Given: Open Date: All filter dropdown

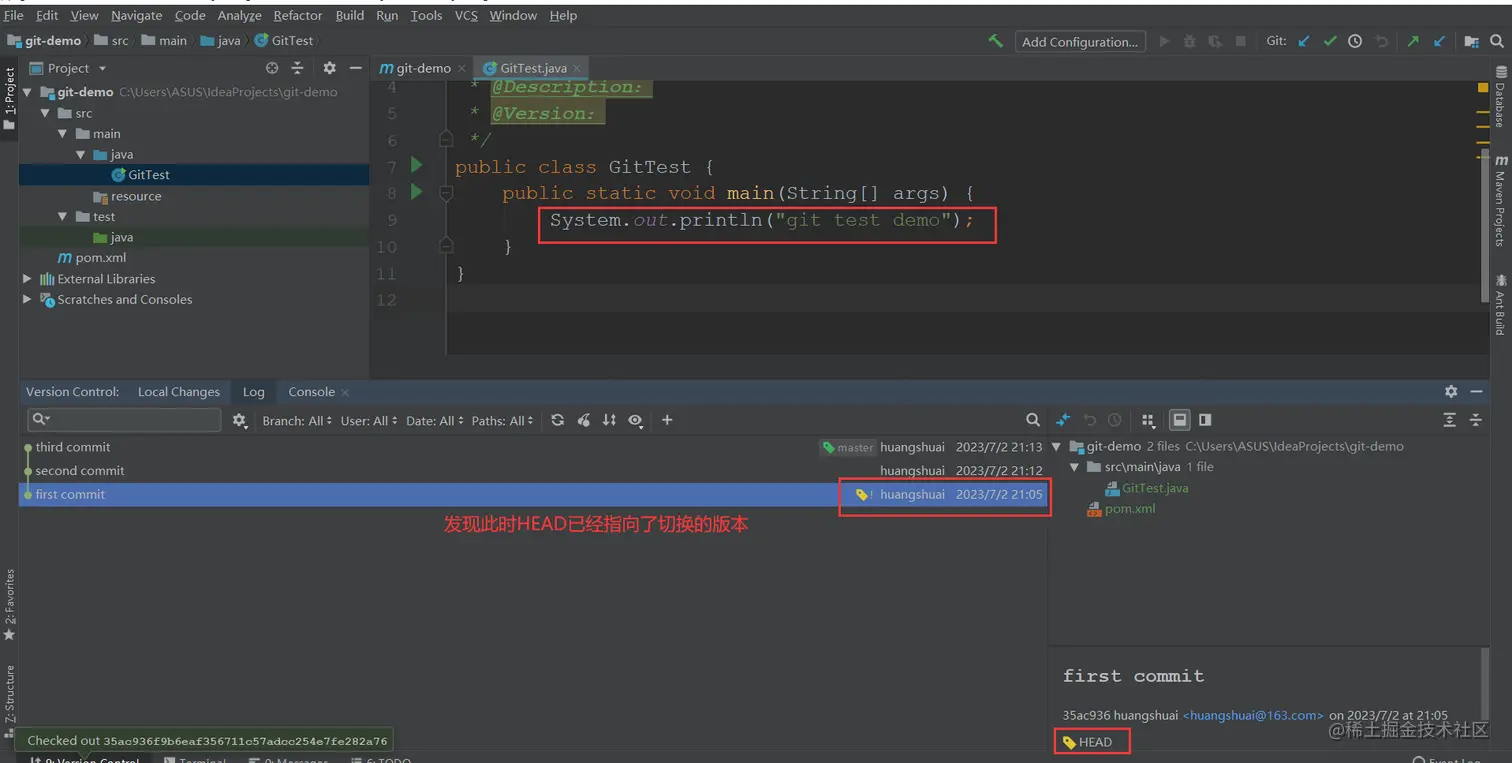Looking at the screenshot, I should pyautogui.click(x=435, y=421).
